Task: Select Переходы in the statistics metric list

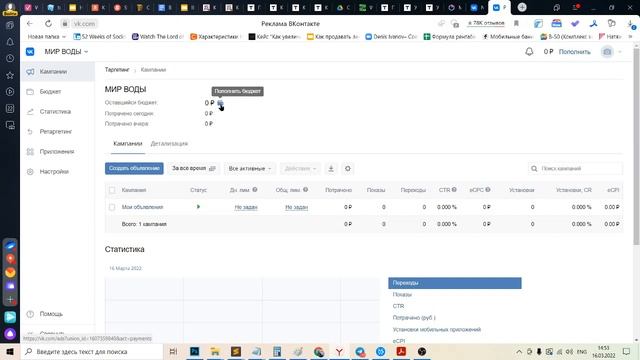Action: (455, 283)
